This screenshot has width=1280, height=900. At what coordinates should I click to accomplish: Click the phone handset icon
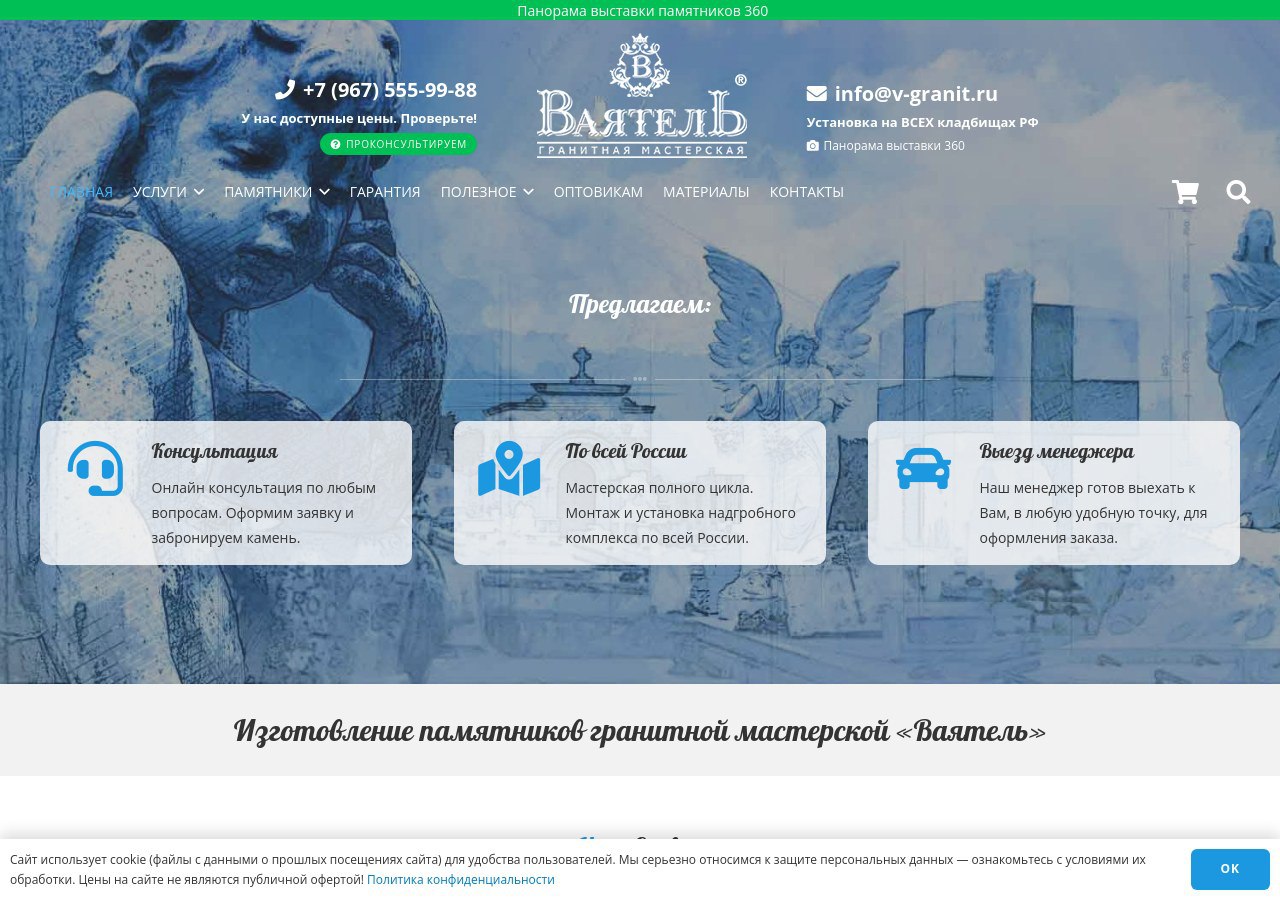click(285, 90)
